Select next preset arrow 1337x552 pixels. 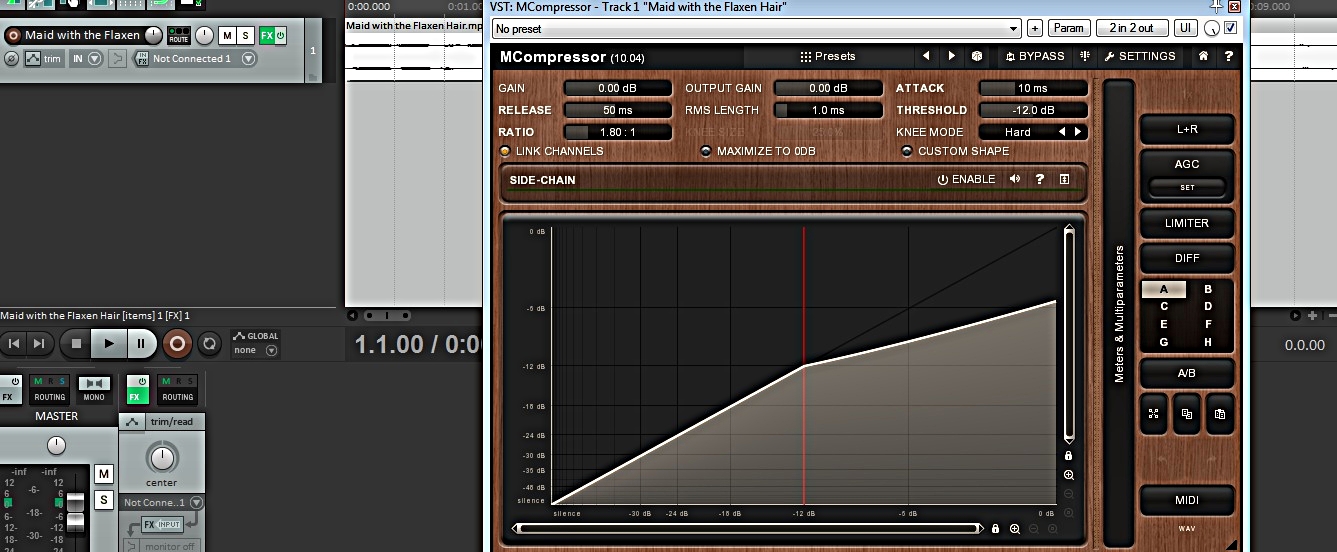951,57
